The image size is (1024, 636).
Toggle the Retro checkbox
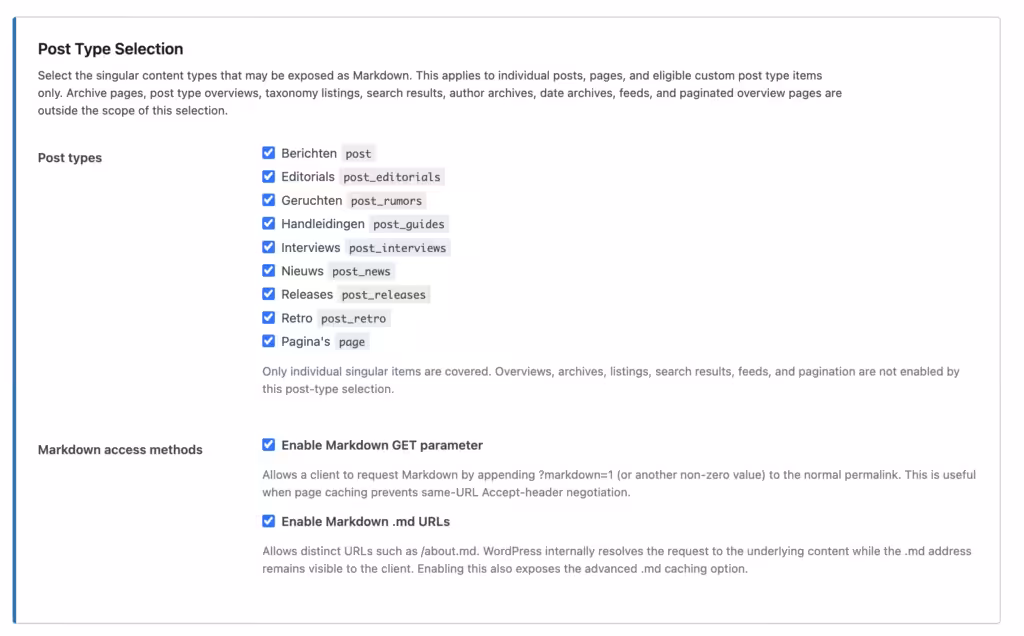click(268, 317)
